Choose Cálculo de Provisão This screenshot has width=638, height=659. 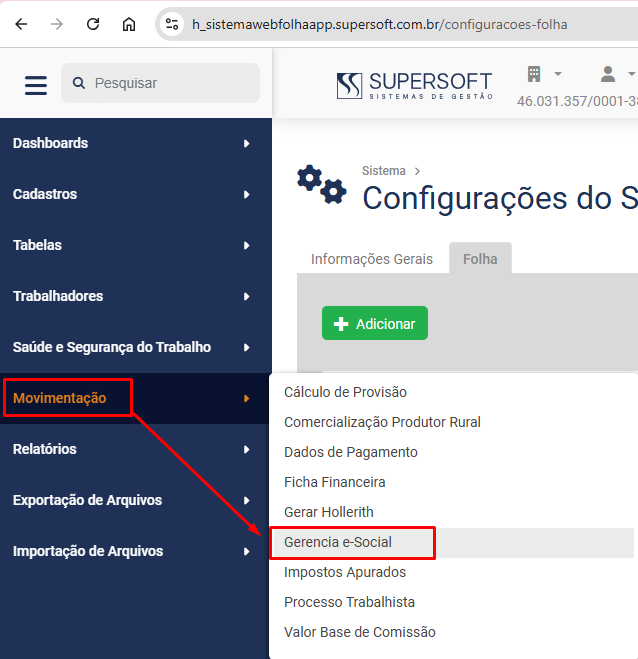345,392
